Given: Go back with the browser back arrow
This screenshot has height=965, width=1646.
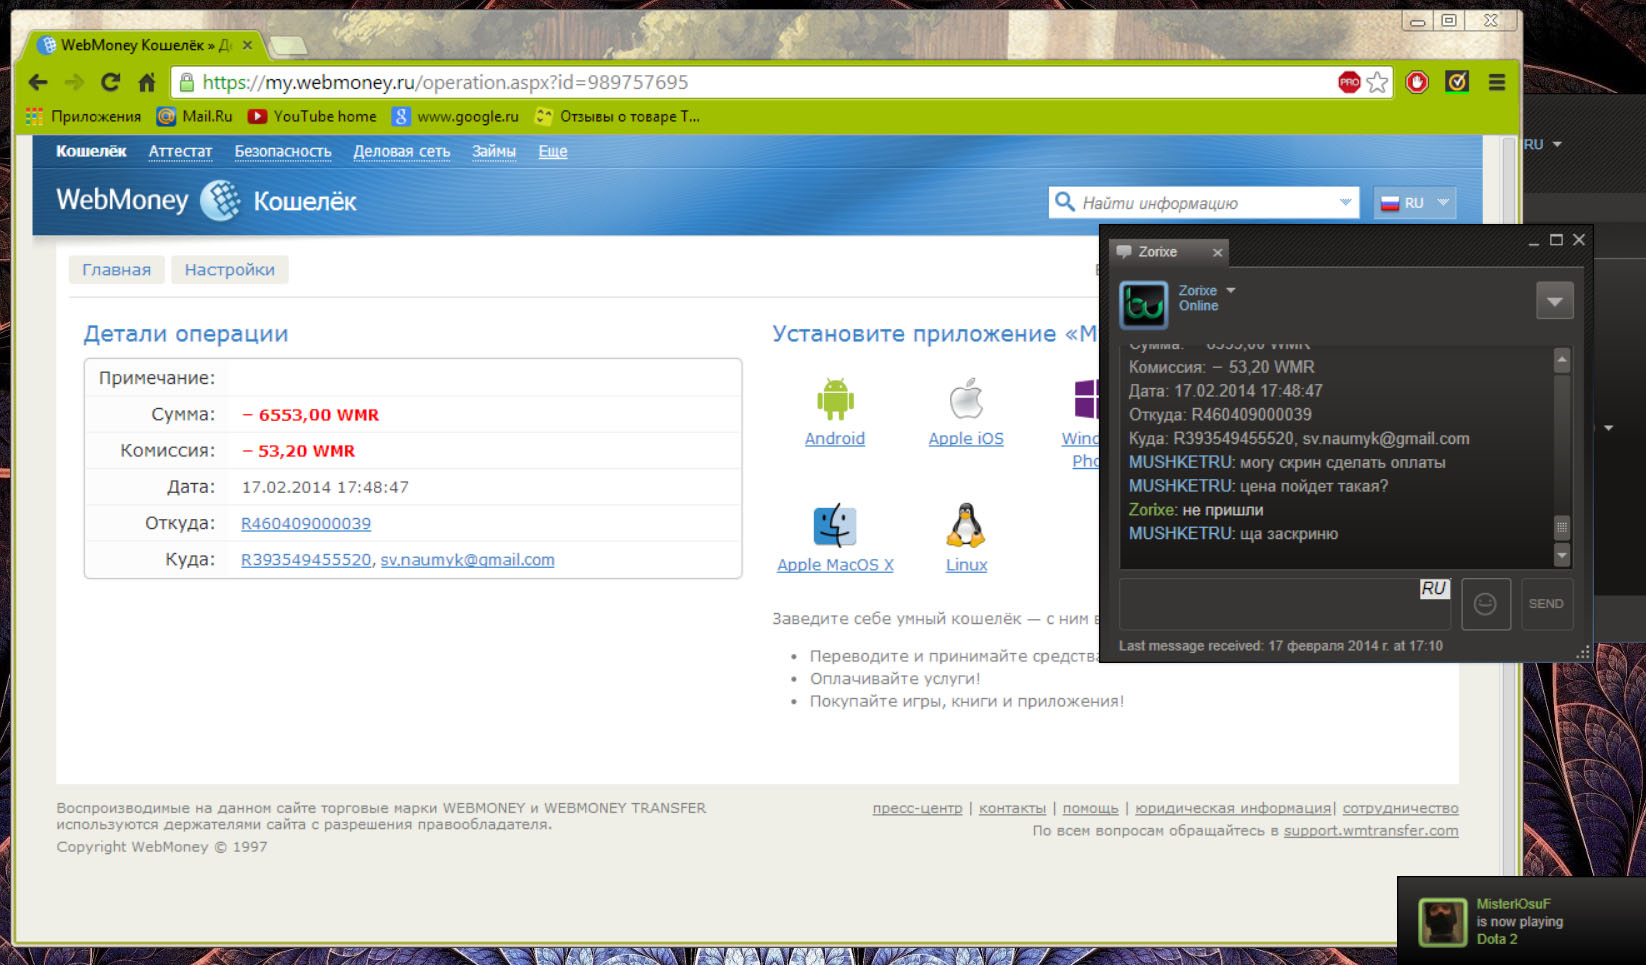Looking at the screenshot, I should (x=38, y=82).
